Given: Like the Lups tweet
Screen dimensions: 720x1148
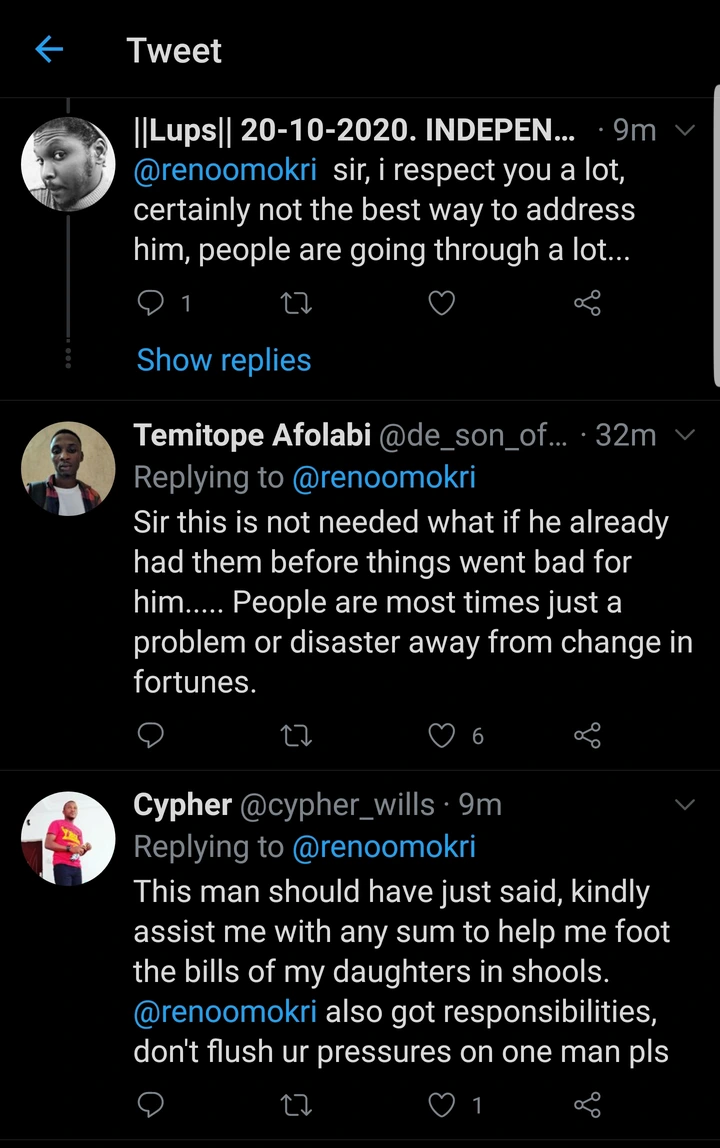Looking at the screenshot, I should tap(442, 303).
